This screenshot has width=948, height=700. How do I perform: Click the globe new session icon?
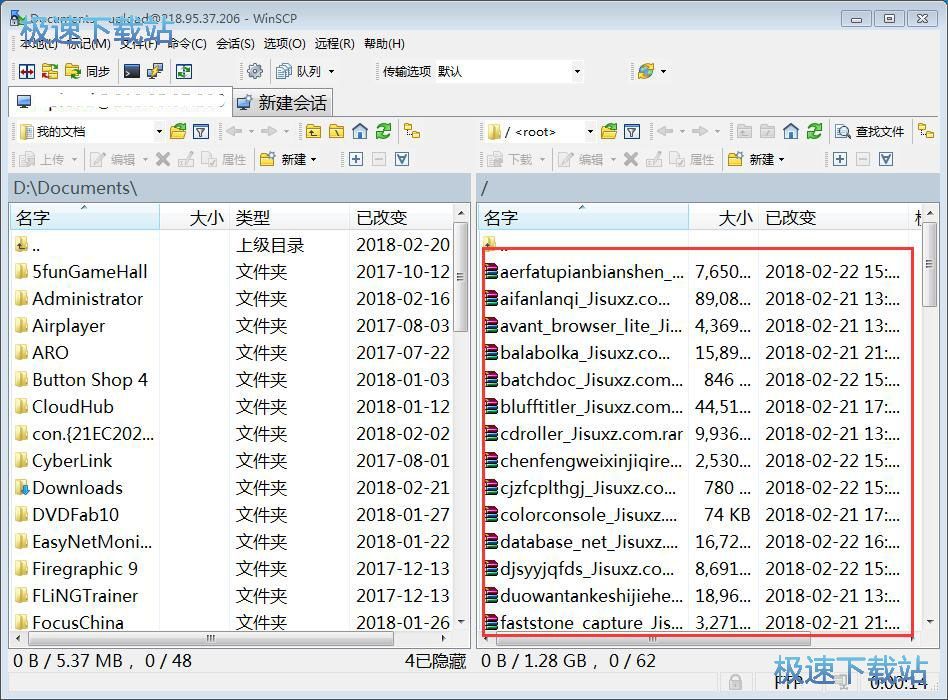(646, 71)
